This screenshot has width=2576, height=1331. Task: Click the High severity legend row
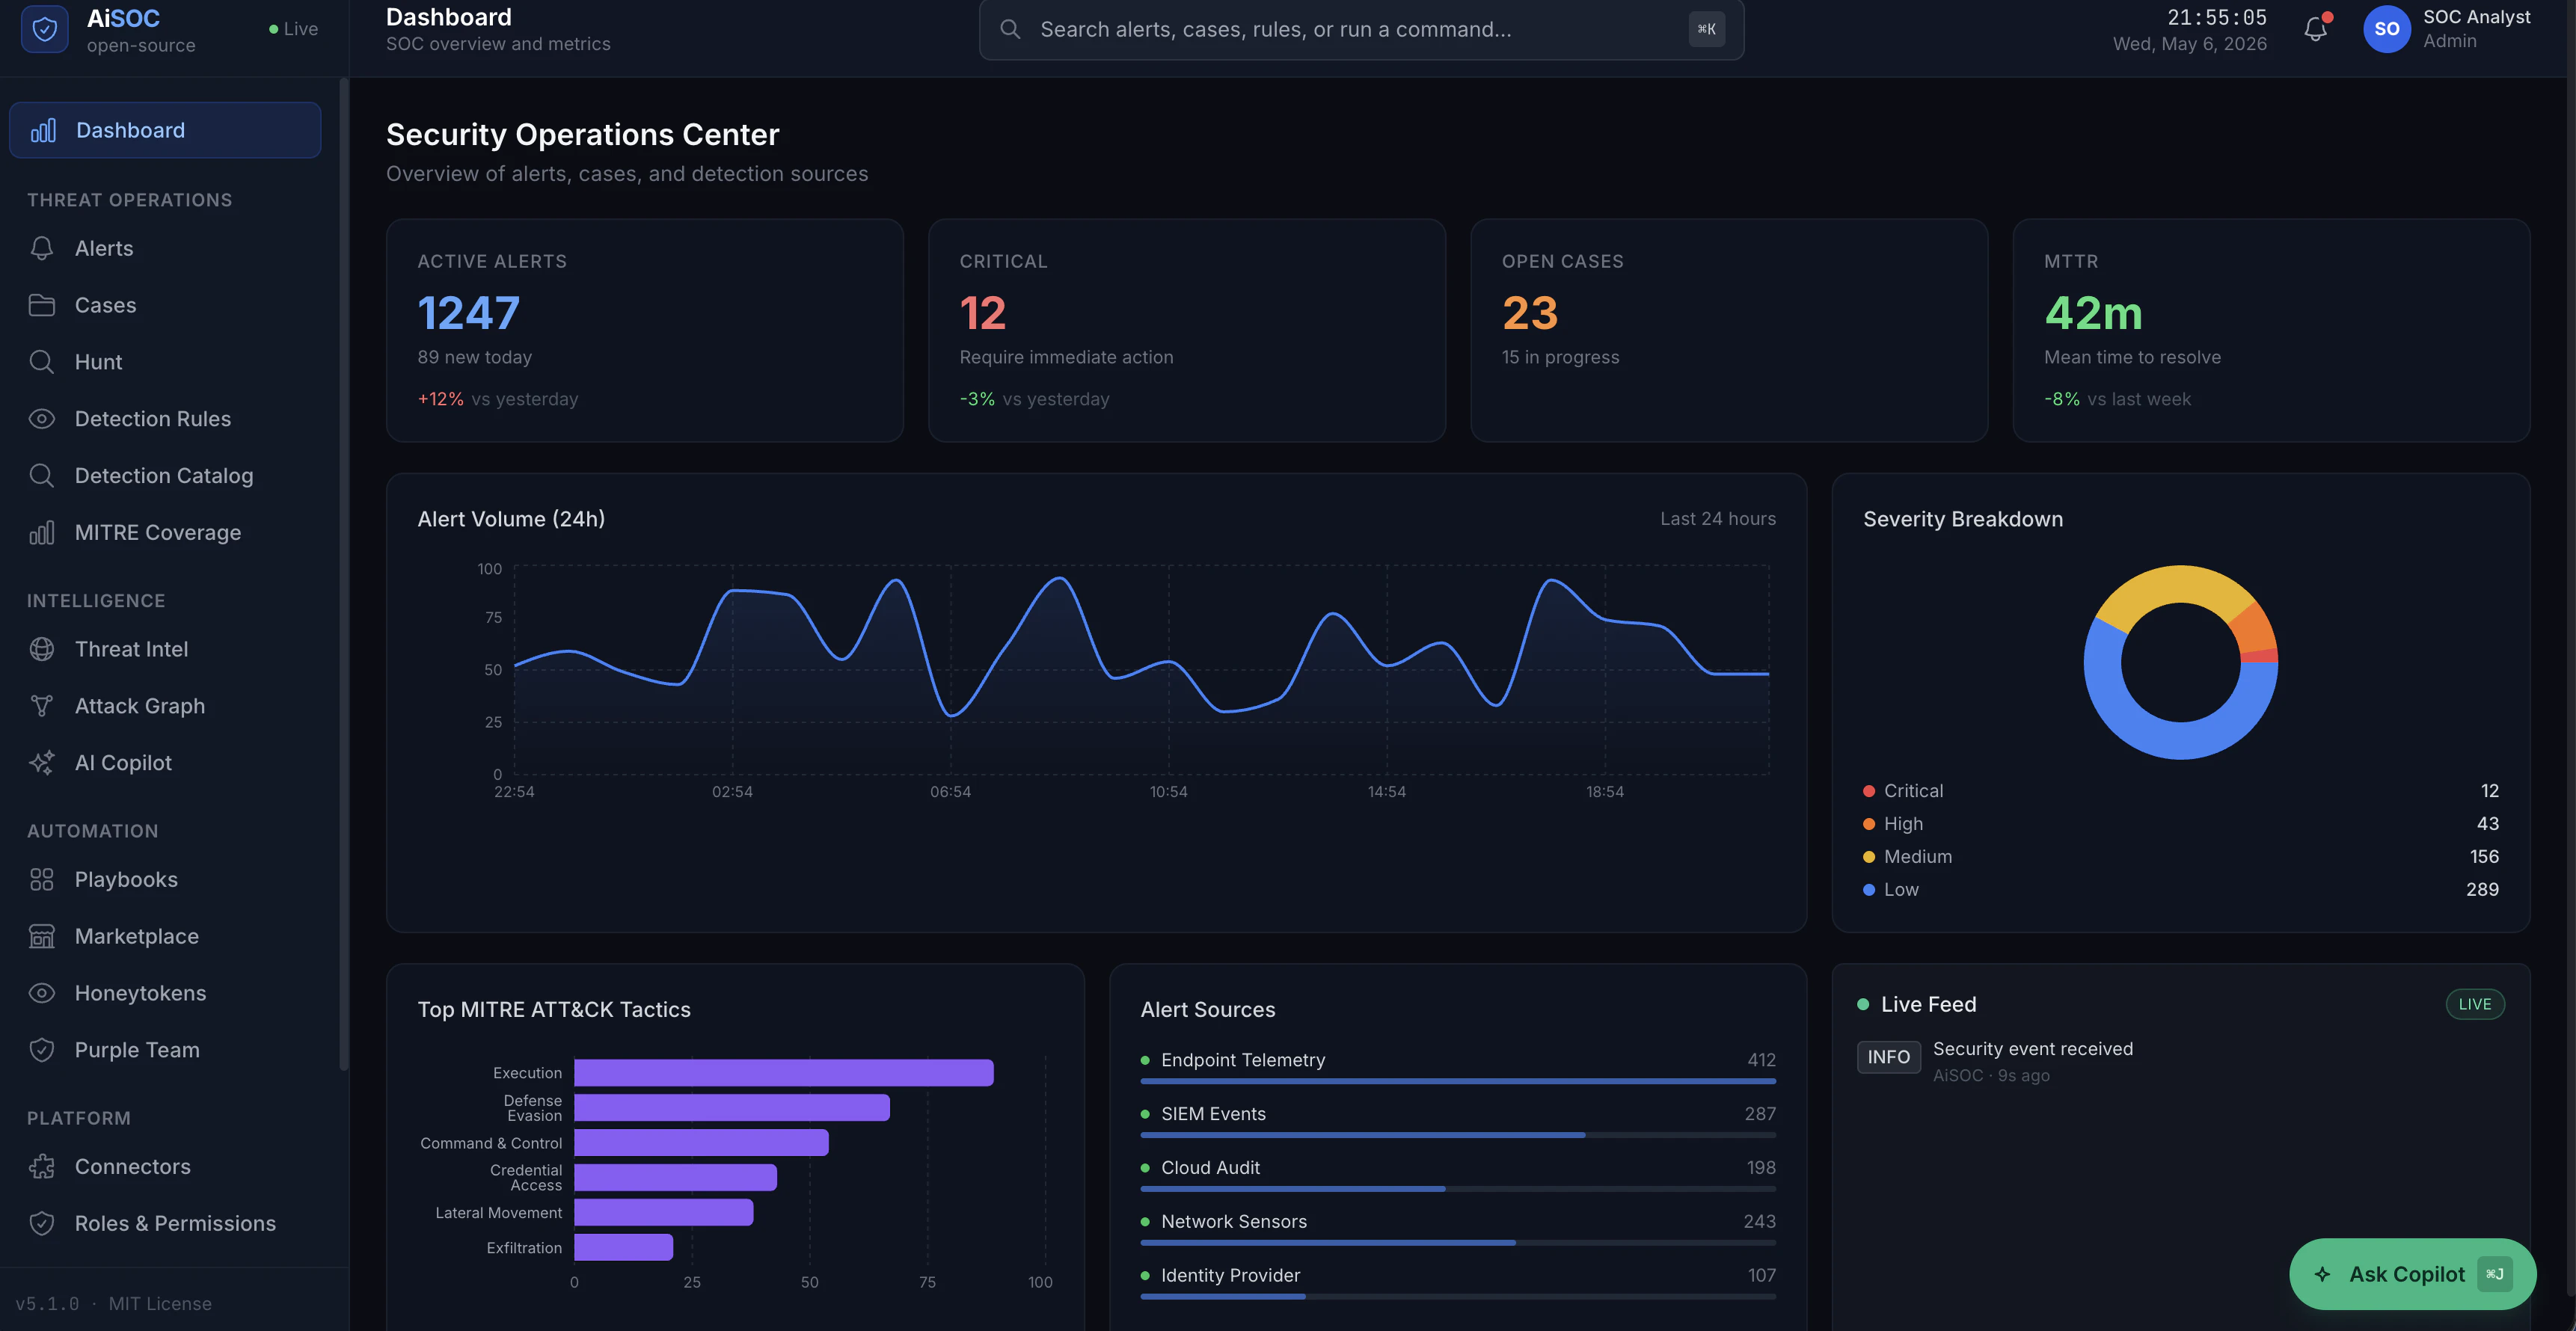[2180, 824]
